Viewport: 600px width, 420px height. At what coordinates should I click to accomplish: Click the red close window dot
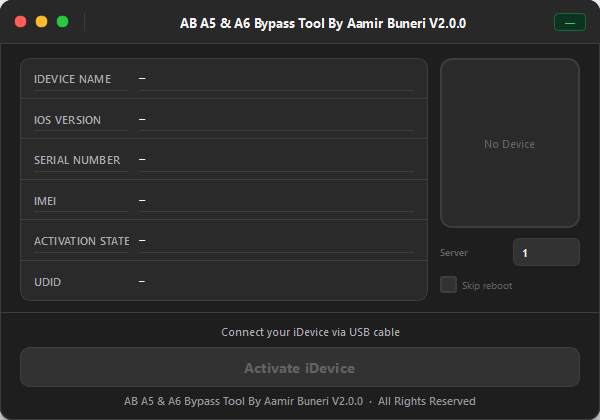(x=20, y=22)
